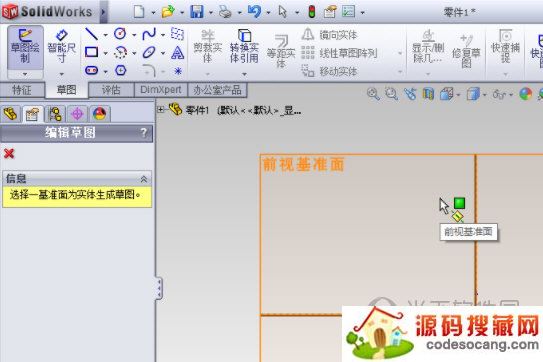Open the Display Style cube icon

coord(473,94)
